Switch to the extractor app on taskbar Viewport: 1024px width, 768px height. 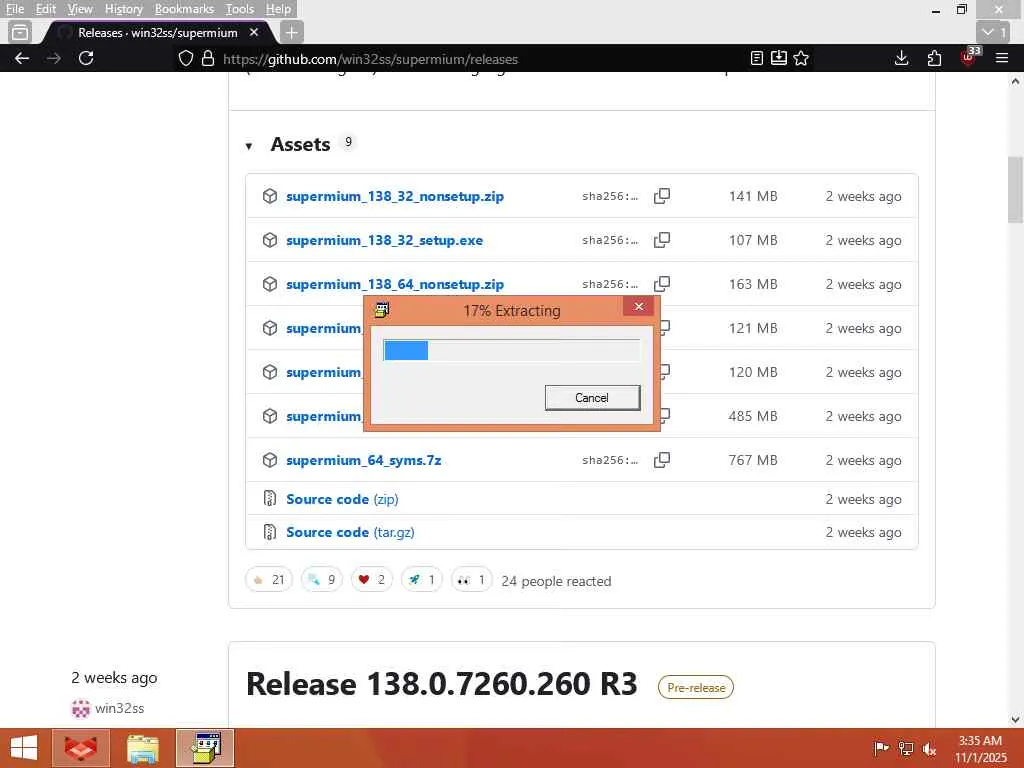click(205, 748)
